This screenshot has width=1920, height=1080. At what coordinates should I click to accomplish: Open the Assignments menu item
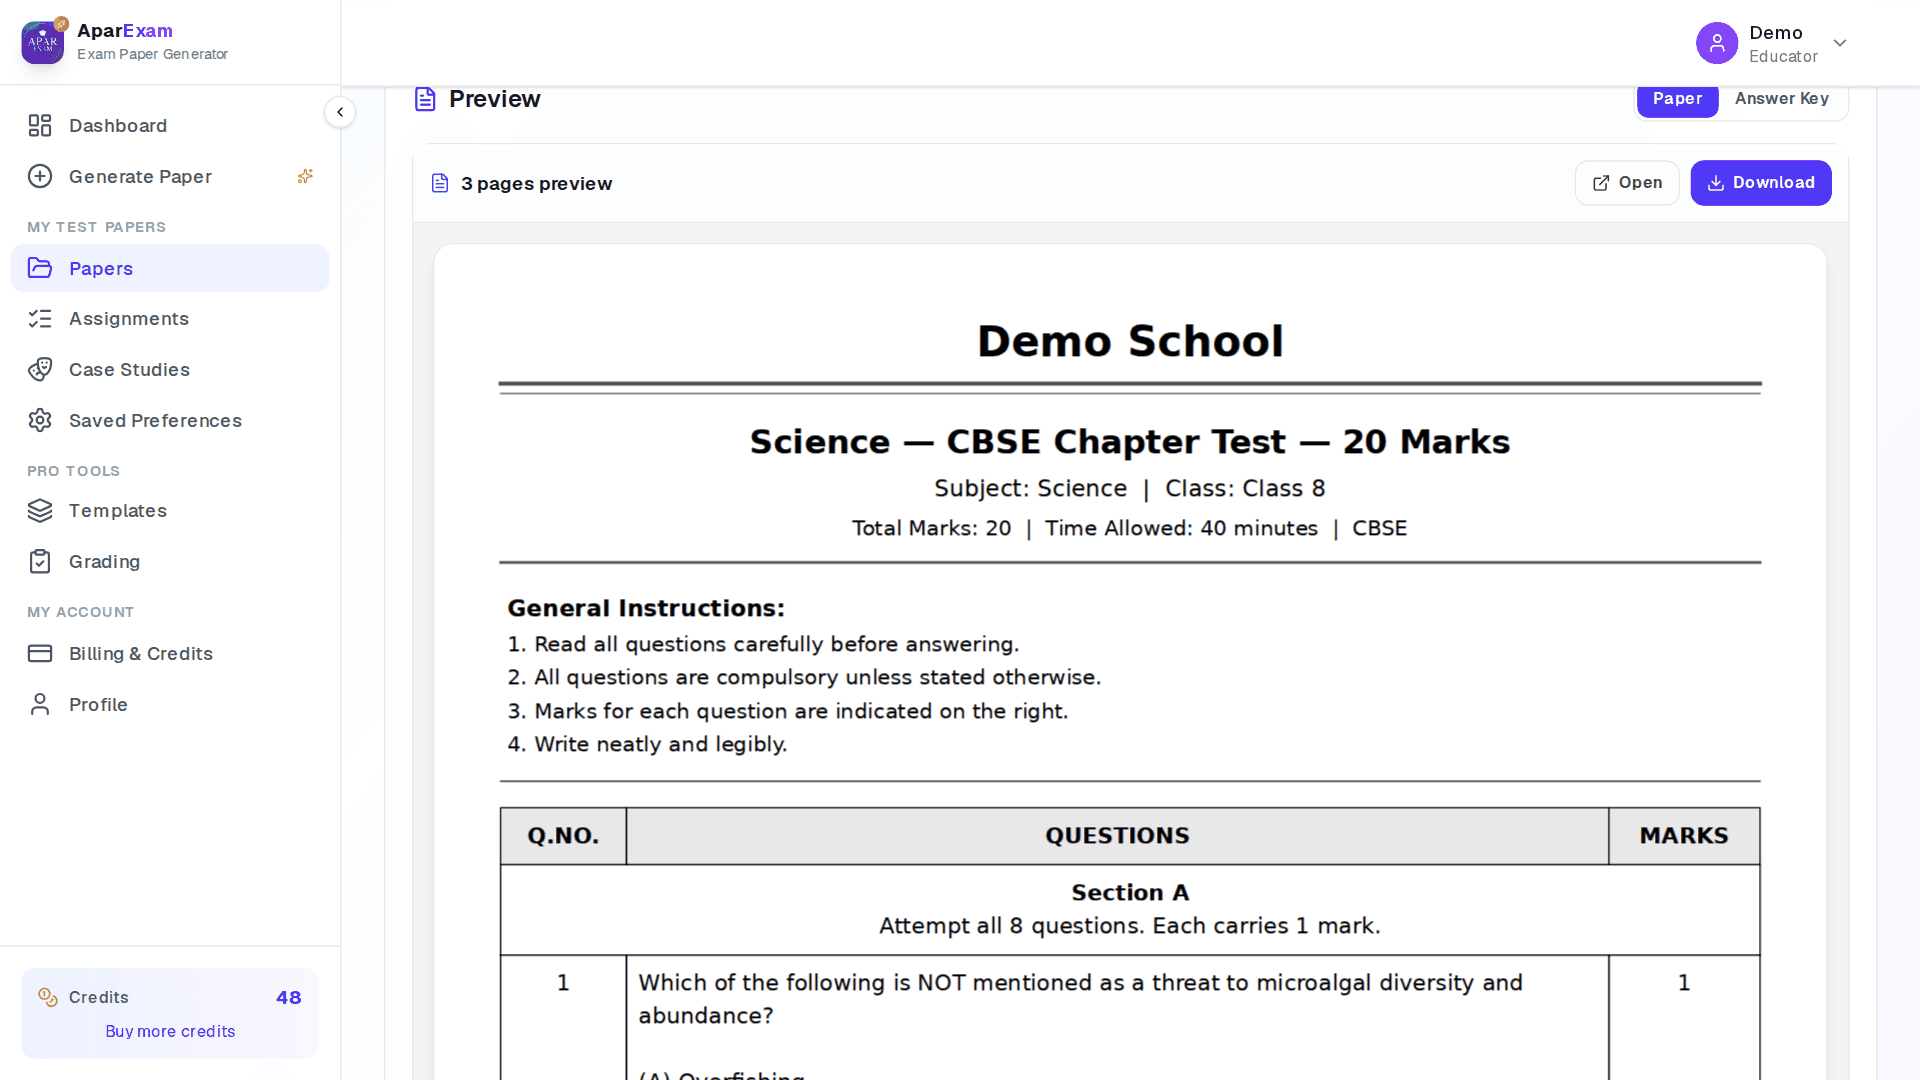coord(170,319)
